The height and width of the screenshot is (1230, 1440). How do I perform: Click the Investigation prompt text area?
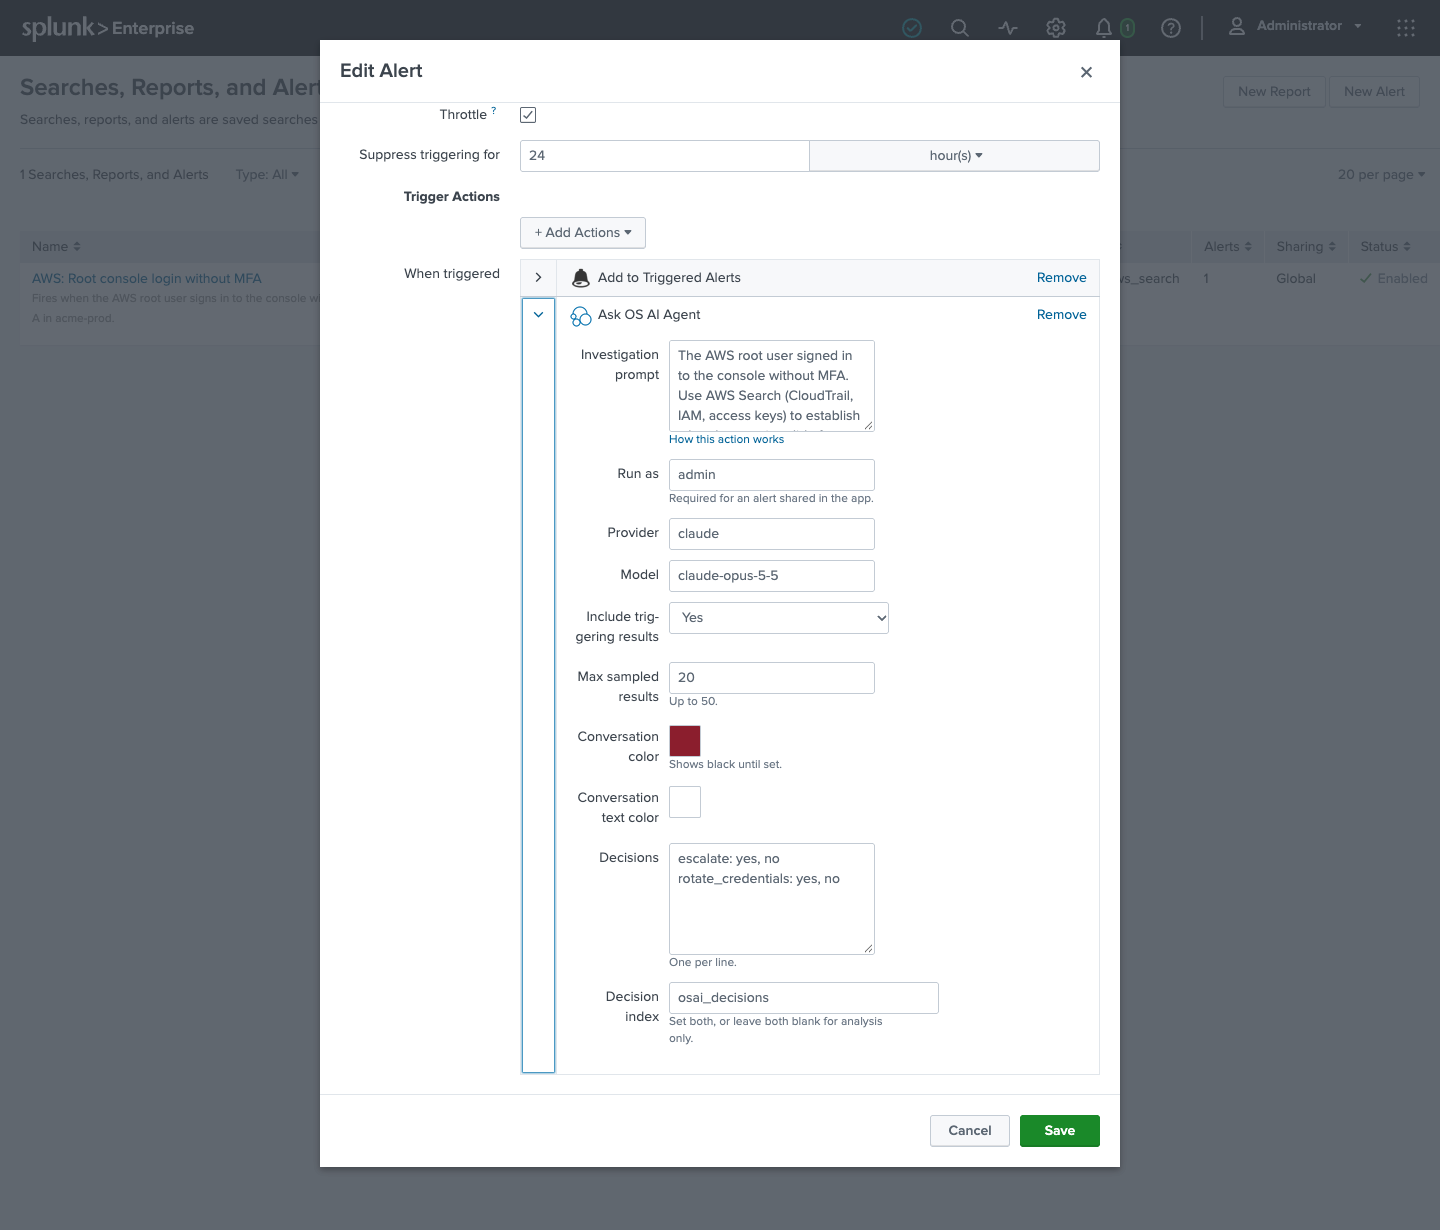[x=772, y=386]
